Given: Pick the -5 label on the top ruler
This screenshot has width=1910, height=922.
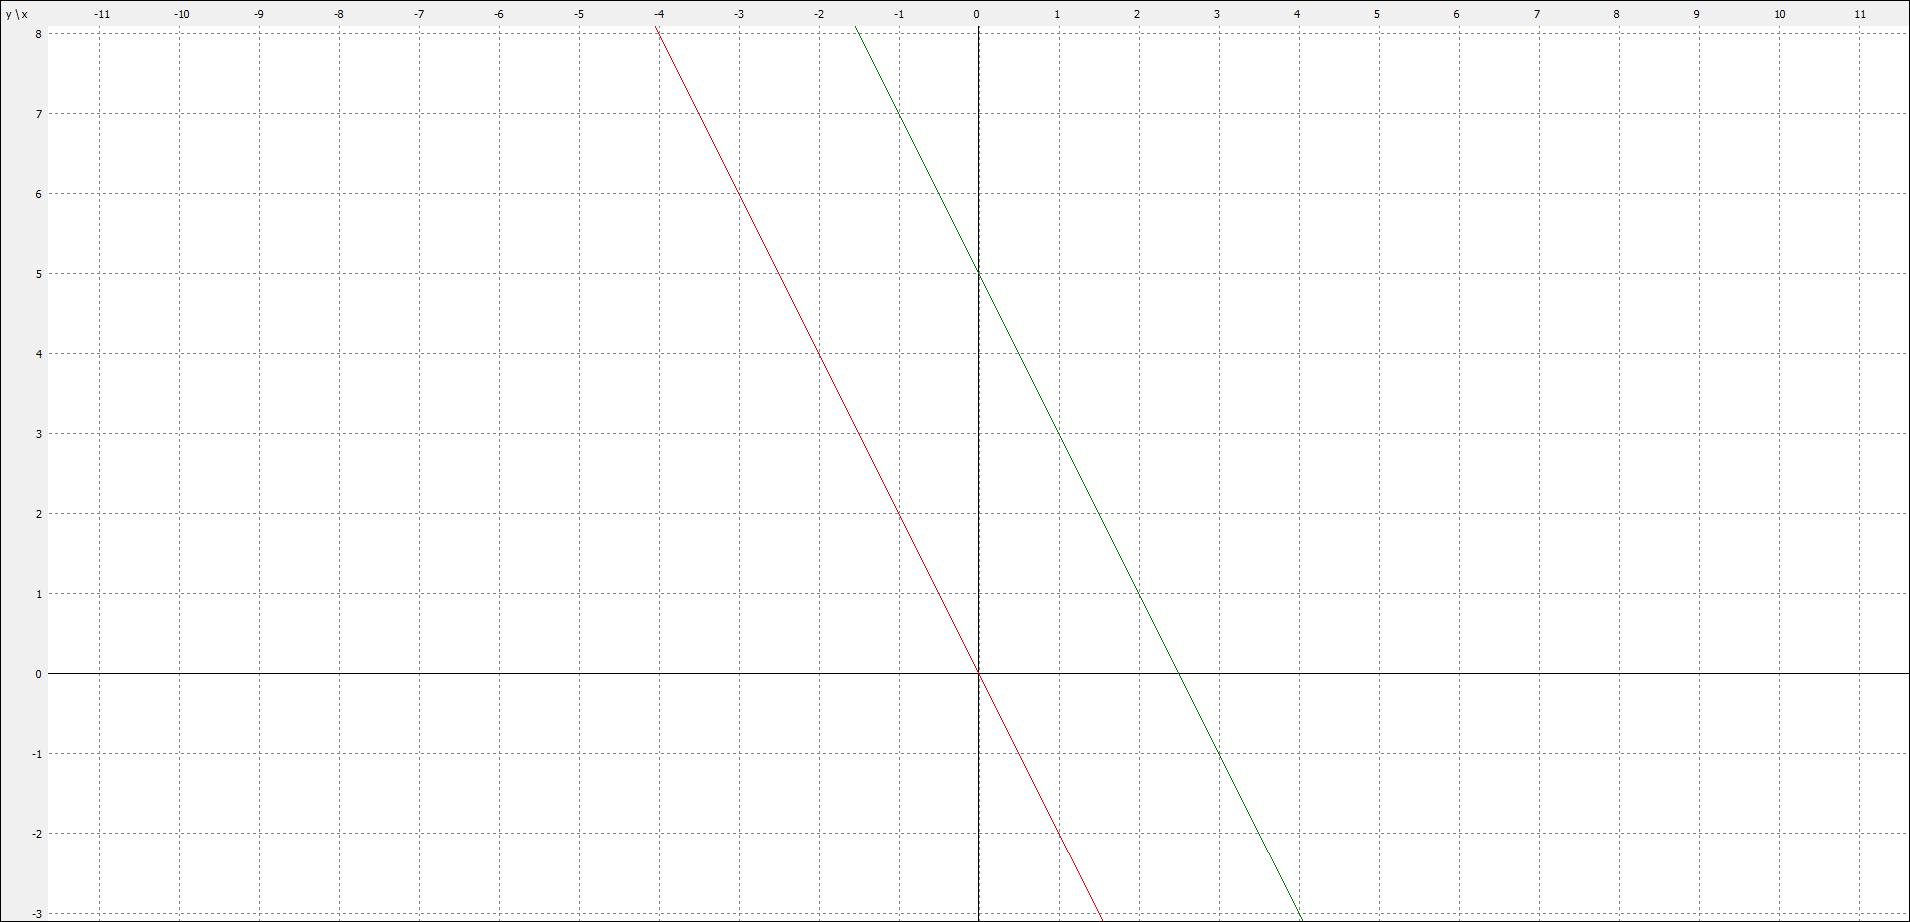Looking at the screenshot, I should (x=579, y=14).
